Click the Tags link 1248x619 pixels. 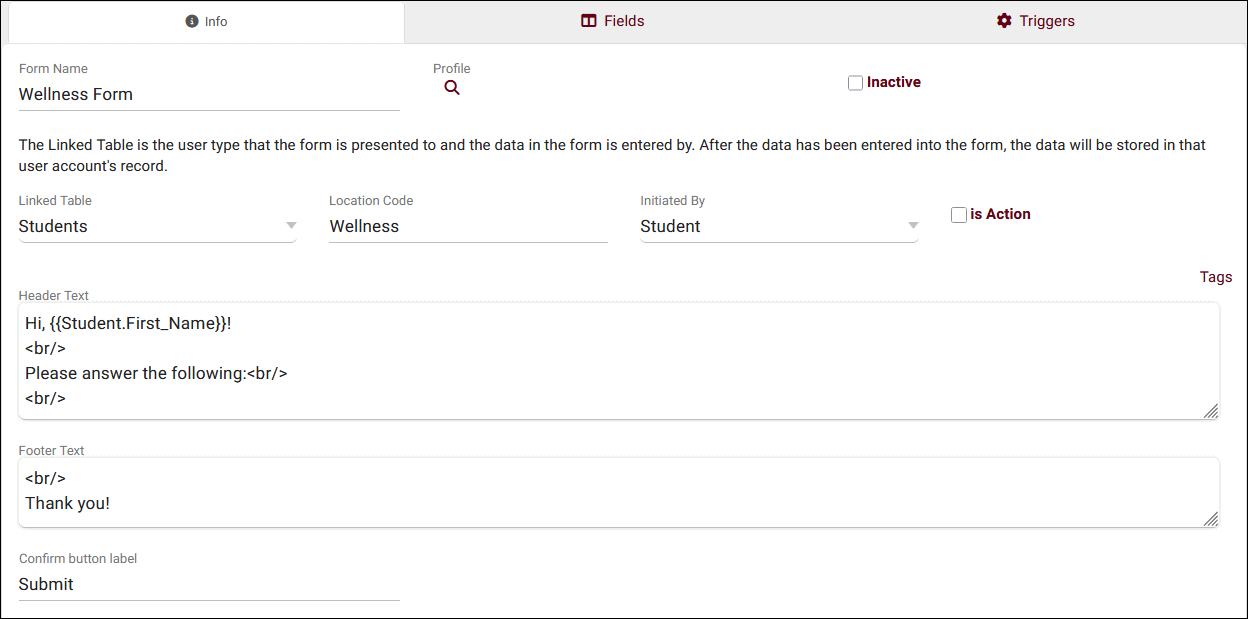pos(1216,277)
